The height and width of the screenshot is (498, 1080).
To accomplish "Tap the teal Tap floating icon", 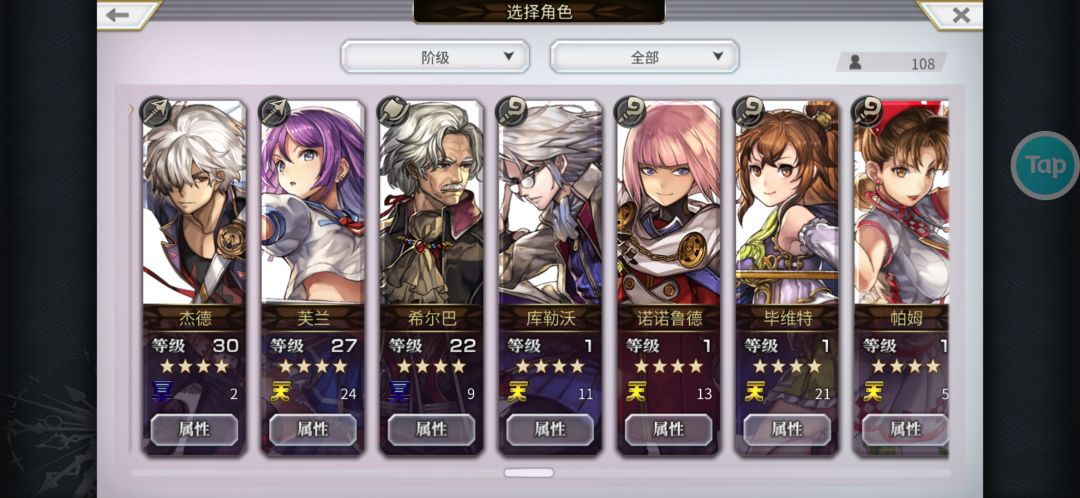I will [x=1045, y=165].
